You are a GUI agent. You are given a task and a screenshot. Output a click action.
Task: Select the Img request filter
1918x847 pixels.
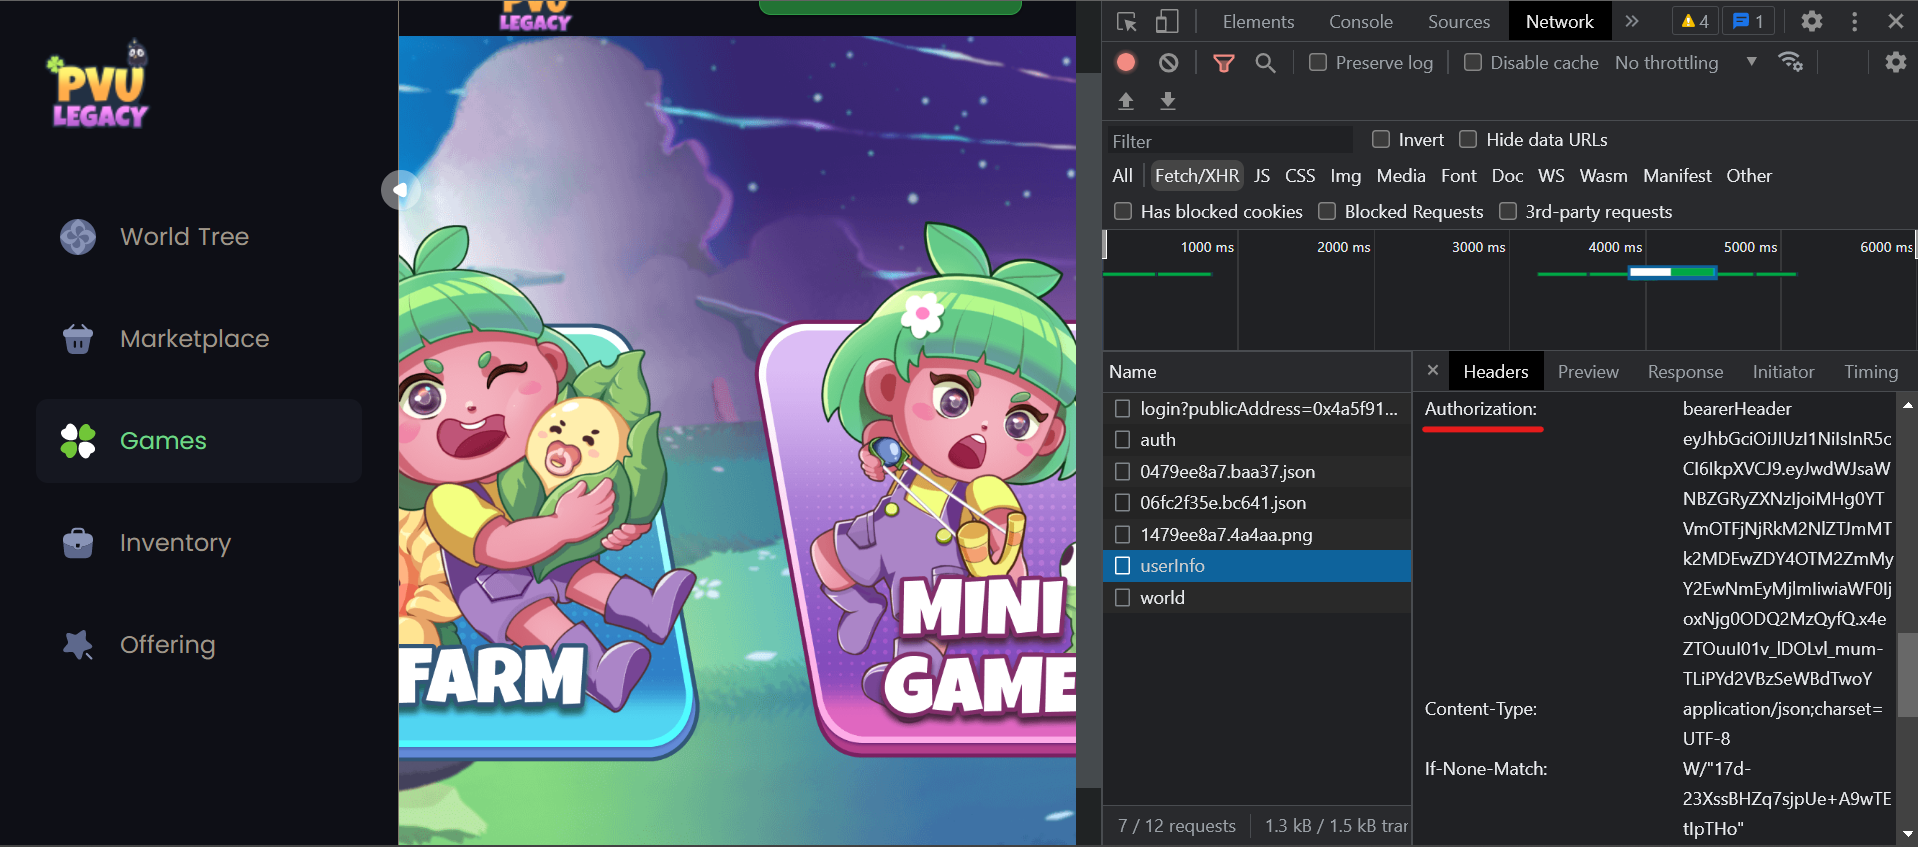pos(1346,176)
